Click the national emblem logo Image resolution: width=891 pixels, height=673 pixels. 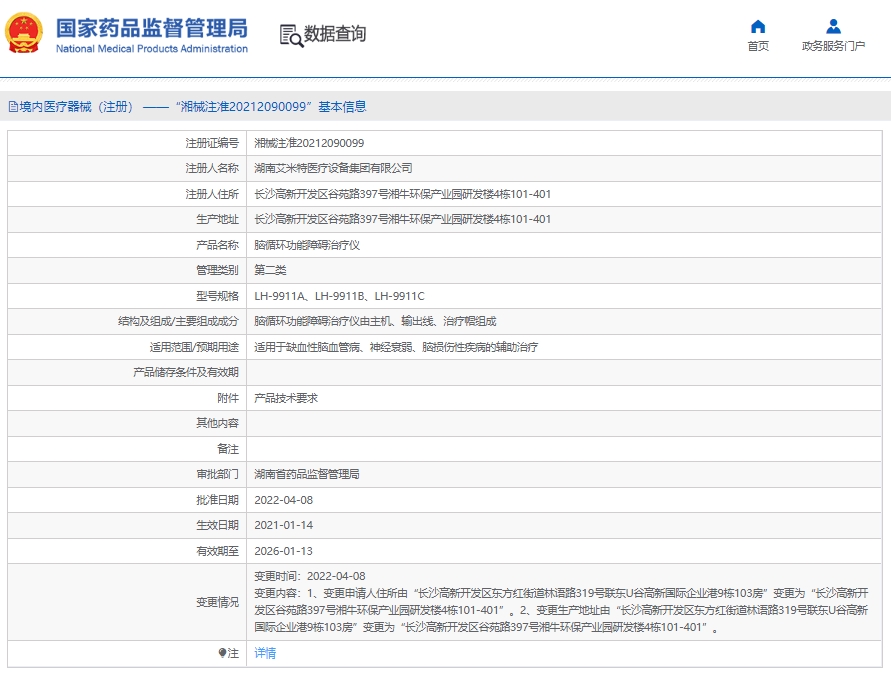[24, 34]
